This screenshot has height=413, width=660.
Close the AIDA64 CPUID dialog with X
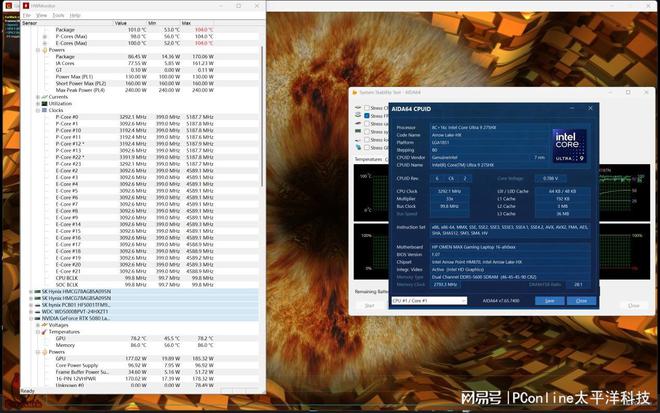click(590, 108)
